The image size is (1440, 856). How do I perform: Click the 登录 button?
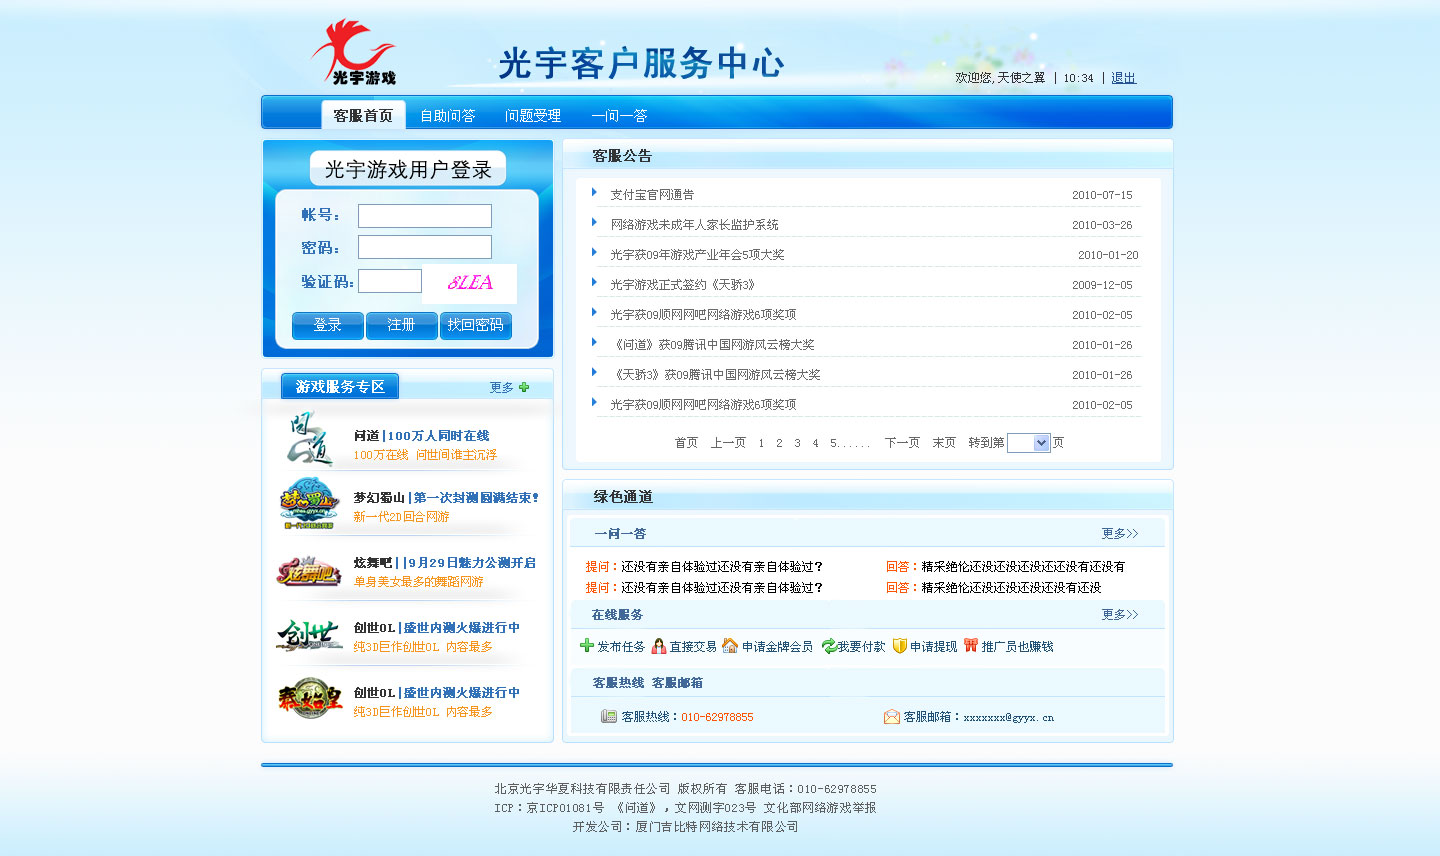[328, 325]
